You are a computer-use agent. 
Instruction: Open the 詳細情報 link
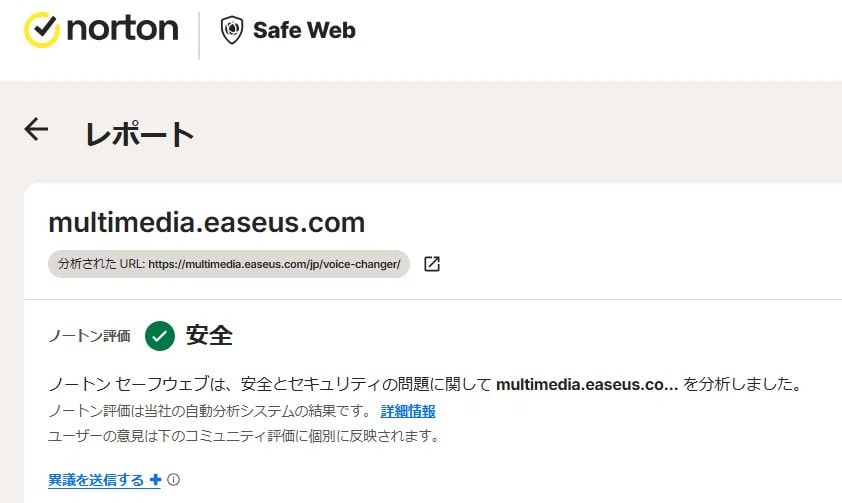pyautogui.click(x=408, y=411)
